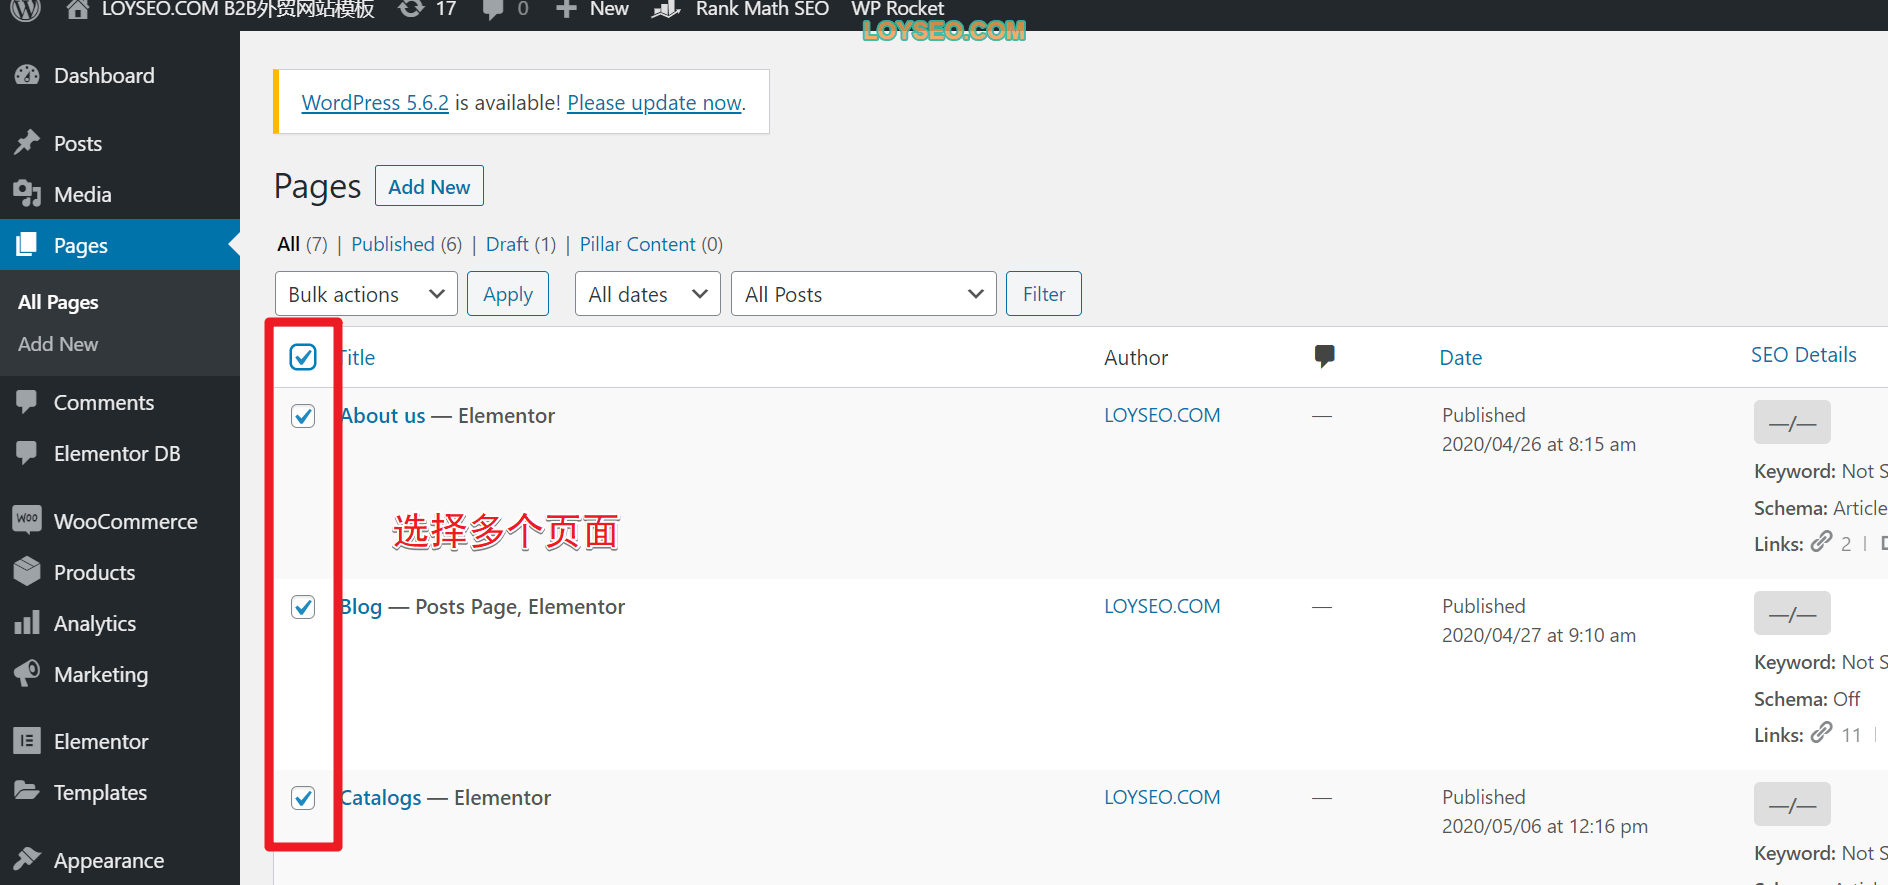This screenshot has height=885, width=1888.
Task: Open the All dates dropdown
Action: point(647,294)
